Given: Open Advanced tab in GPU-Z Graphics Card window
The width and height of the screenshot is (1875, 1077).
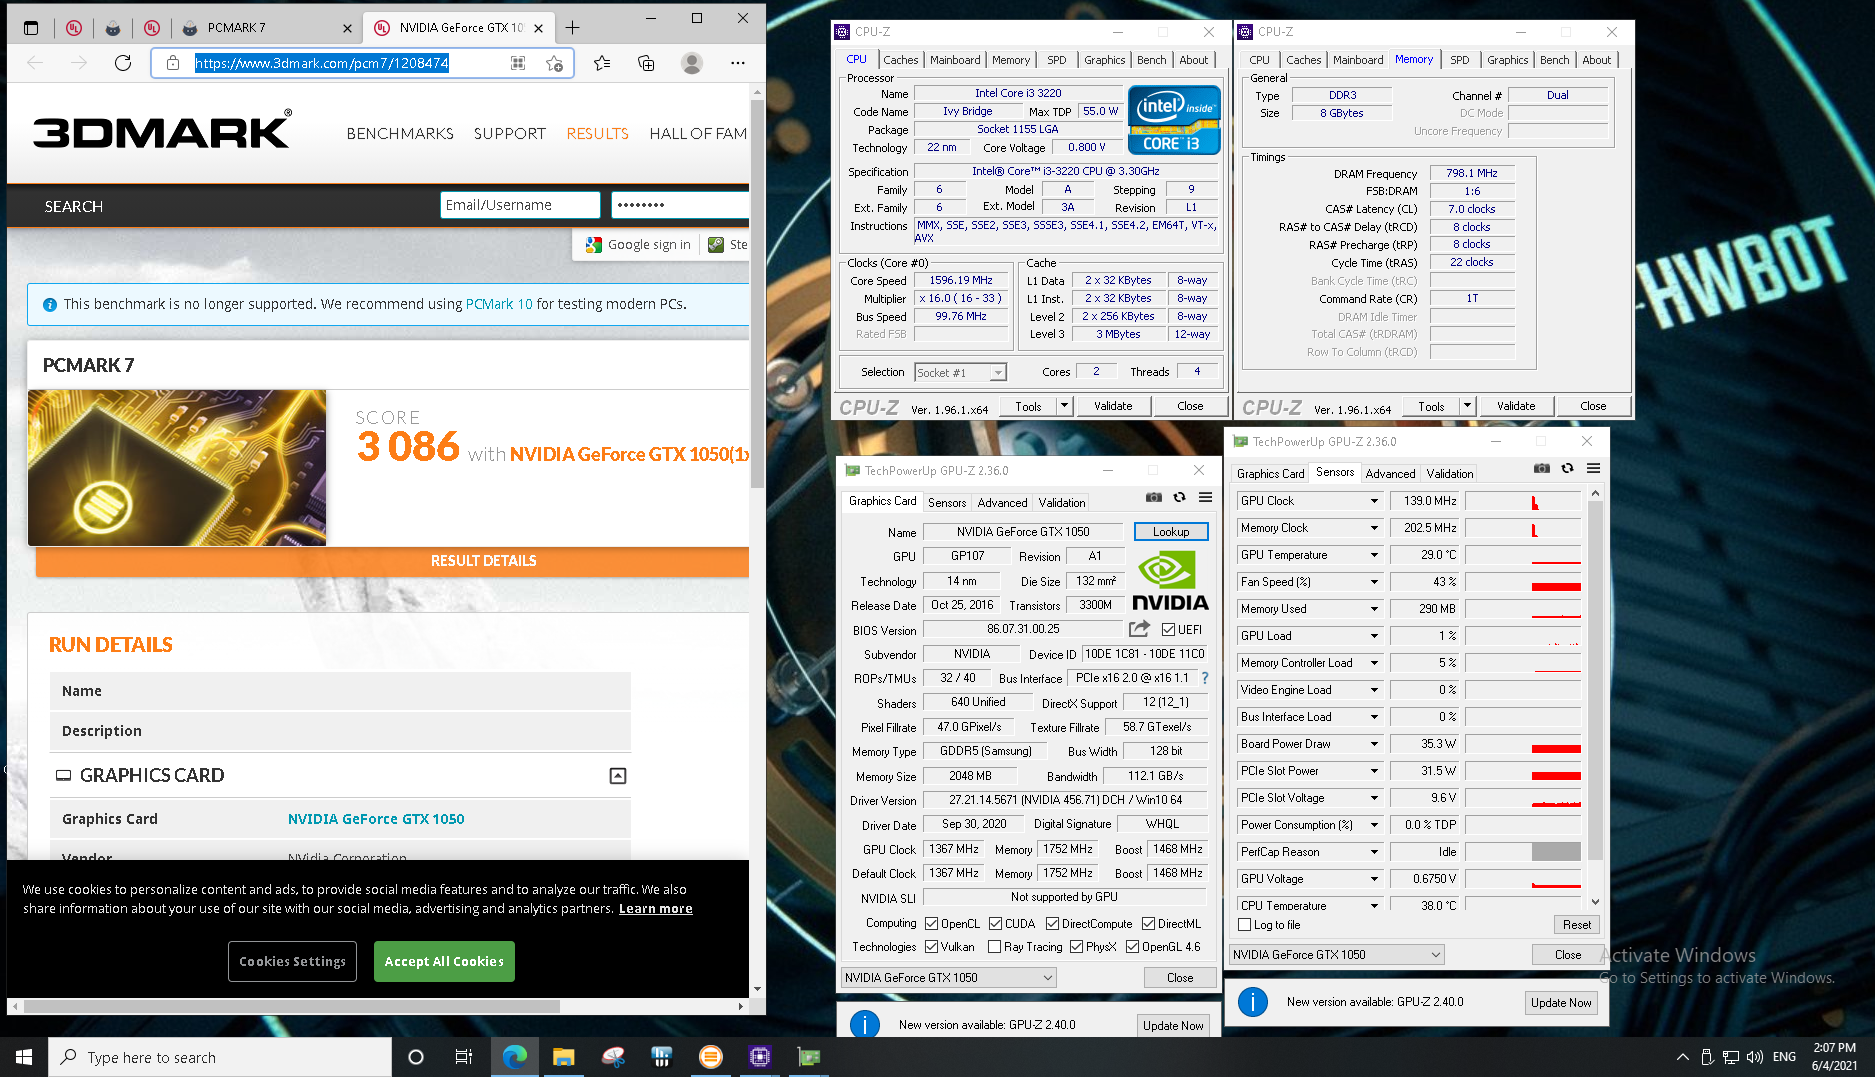Looking at the screenshot, I should (x=1002, y=503).
